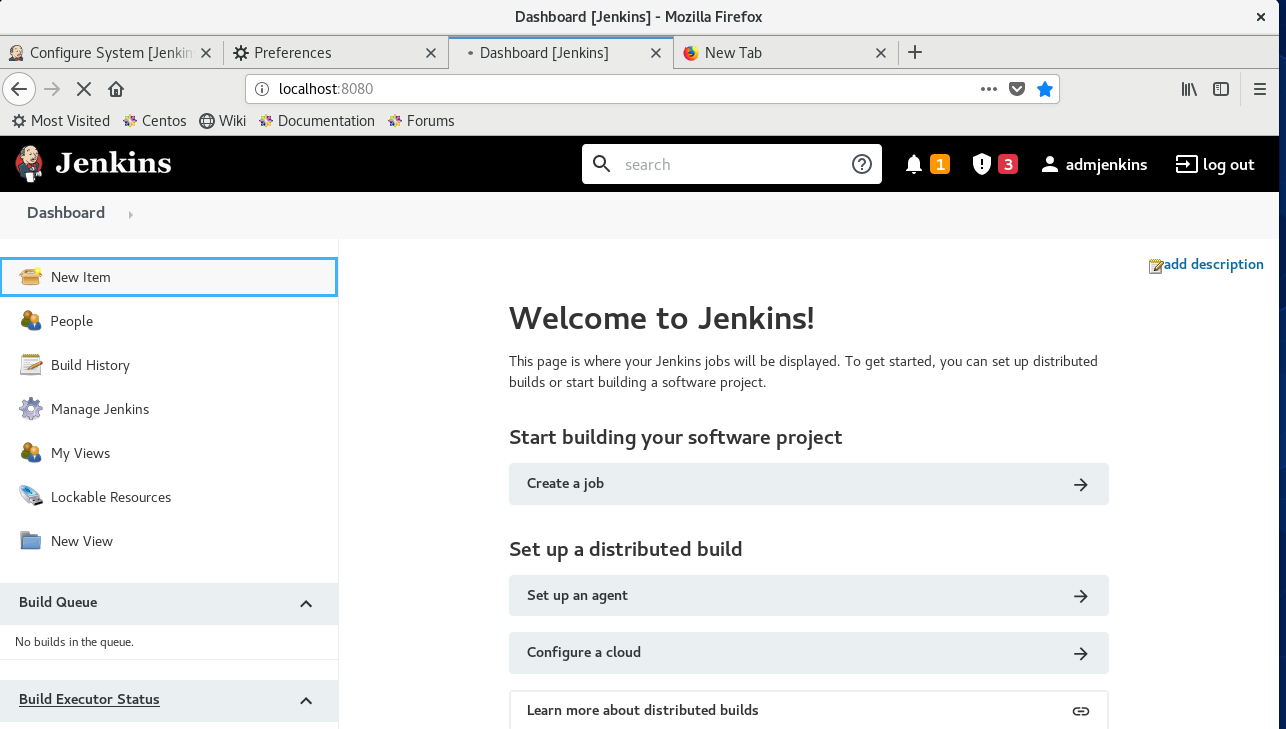Switch to Configure System tab
The height and width of the screenshot is (729, 1286).
click(x=111, y=53)
